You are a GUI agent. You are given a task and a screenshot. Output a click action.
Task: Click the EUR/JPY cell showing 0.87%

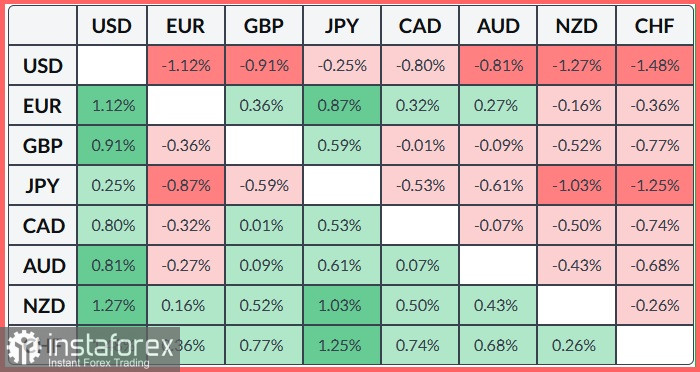pos(342,106)
